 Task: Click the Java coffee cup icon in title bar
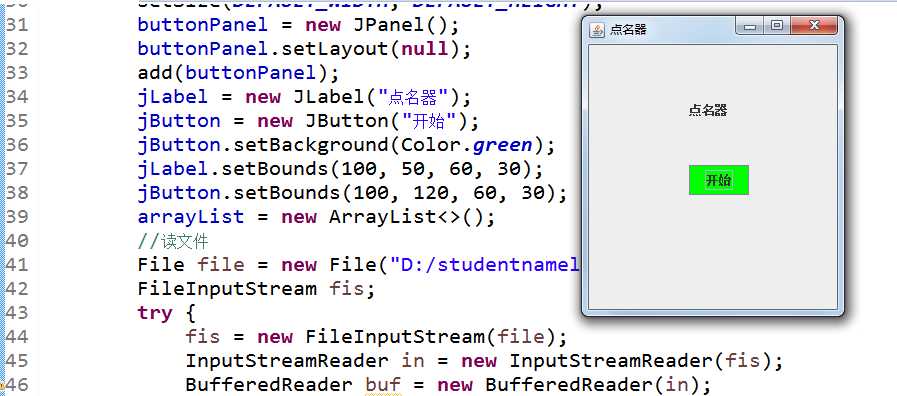coord(597,30)
